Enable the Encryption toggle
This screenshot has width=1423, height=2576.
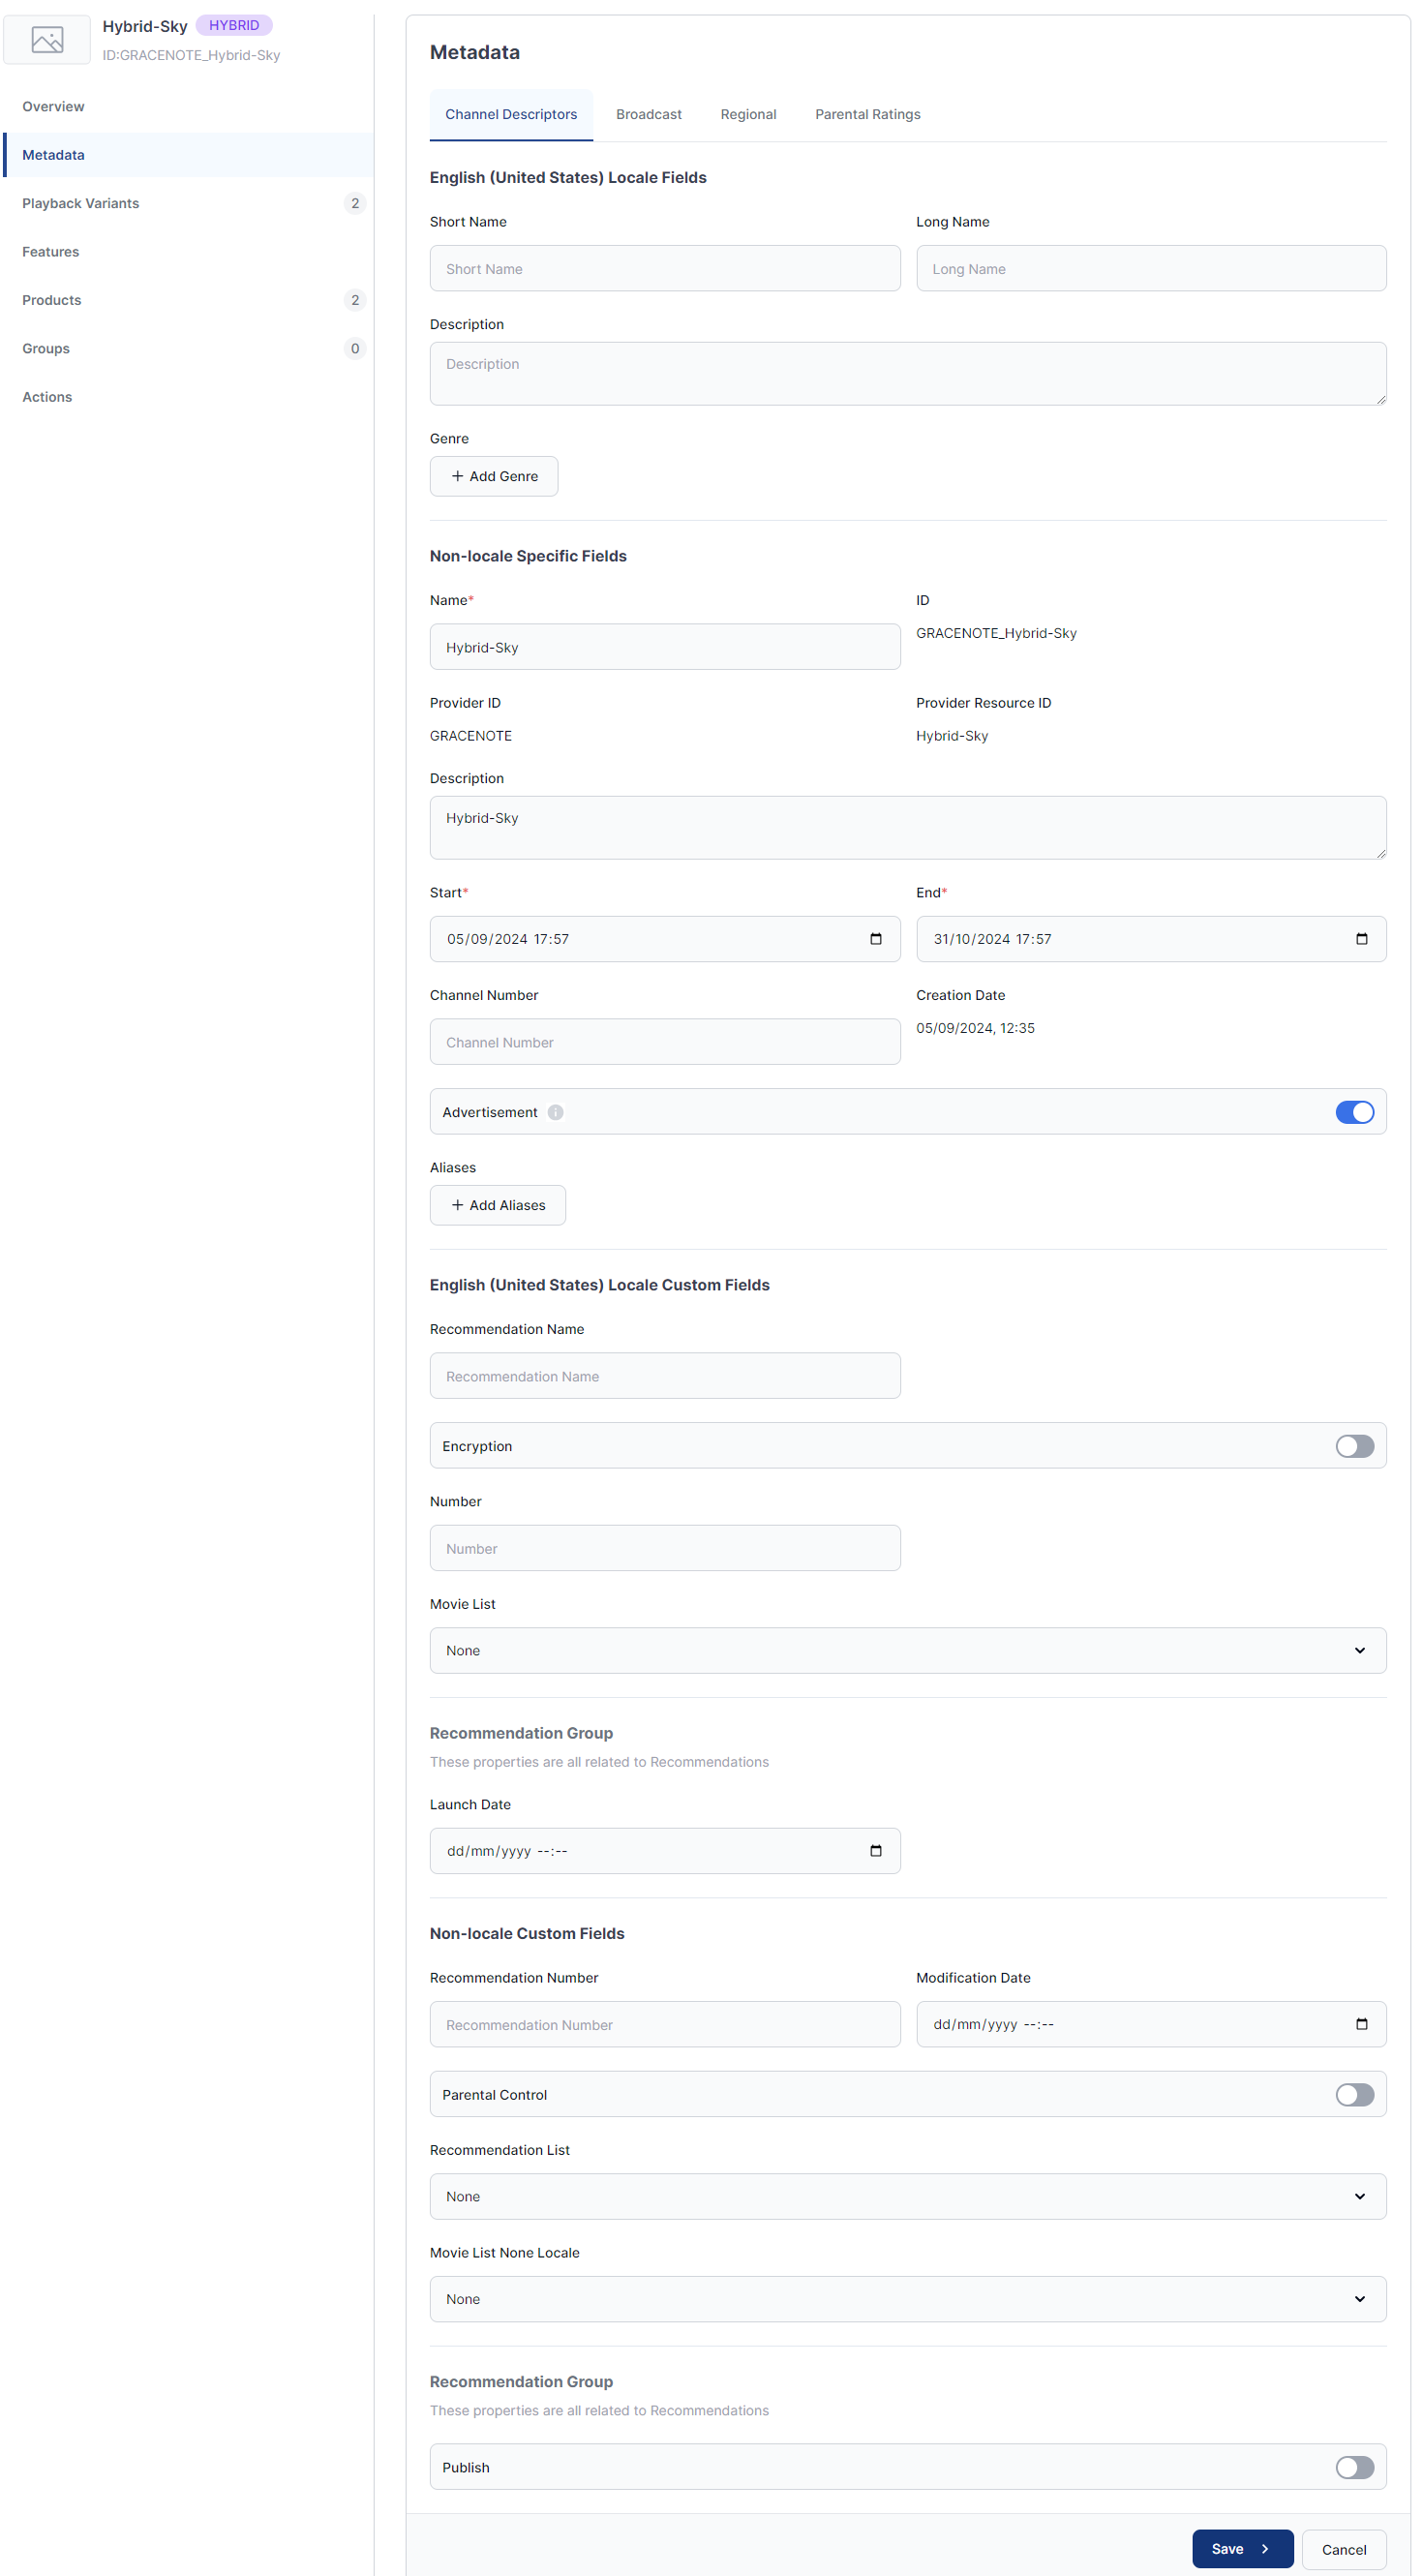tap(1354, 1446)
